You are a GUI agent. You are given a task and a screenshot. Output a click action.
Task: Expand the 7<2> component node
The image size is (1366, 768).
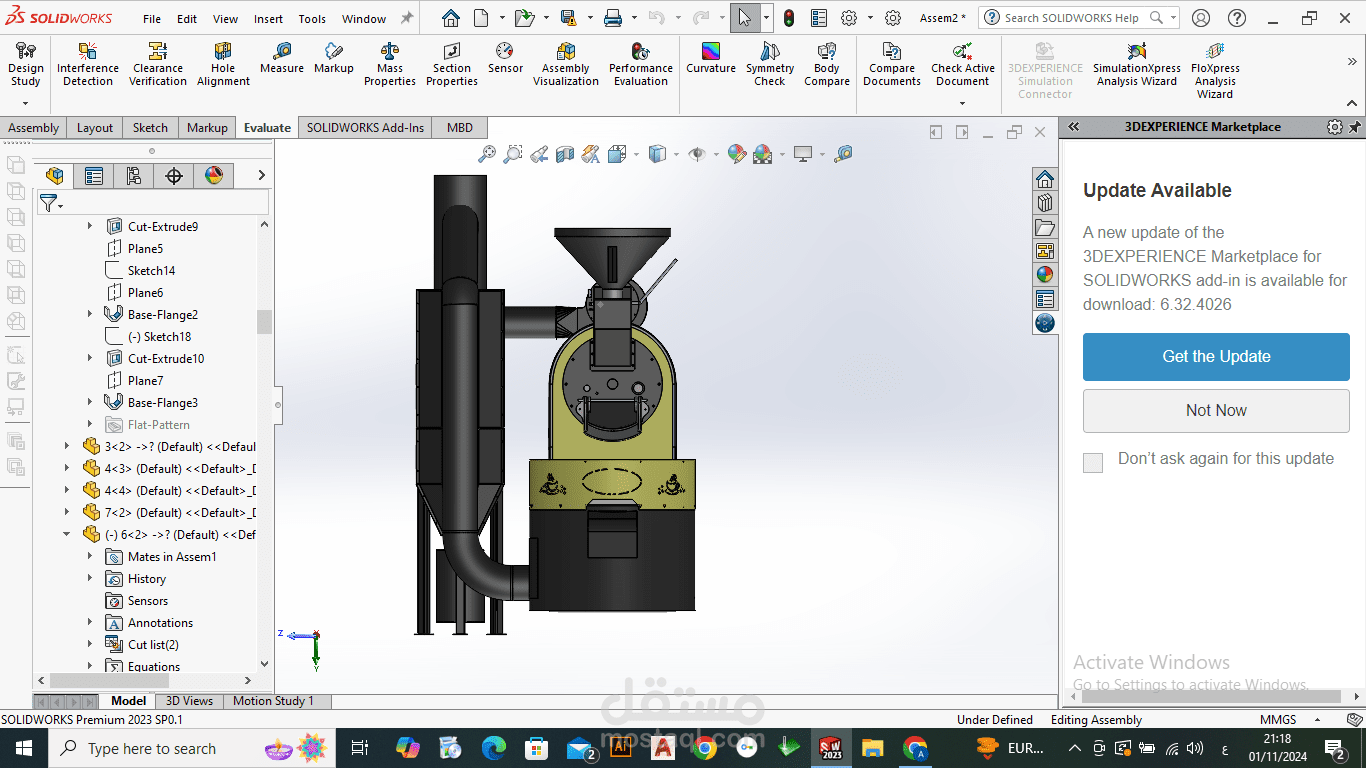coord(67,513)
